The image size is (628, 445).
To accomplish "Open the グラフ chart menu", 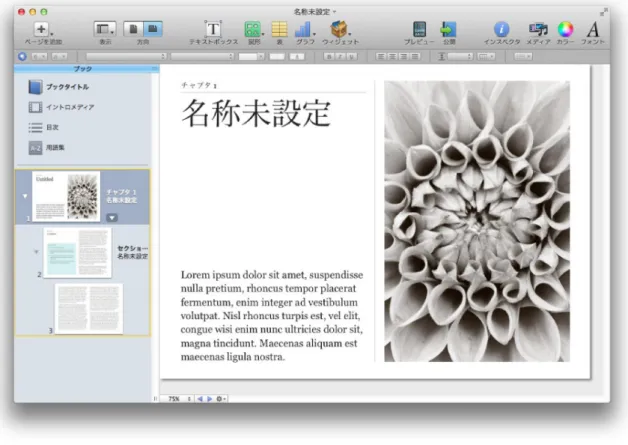I will (303, 29).
